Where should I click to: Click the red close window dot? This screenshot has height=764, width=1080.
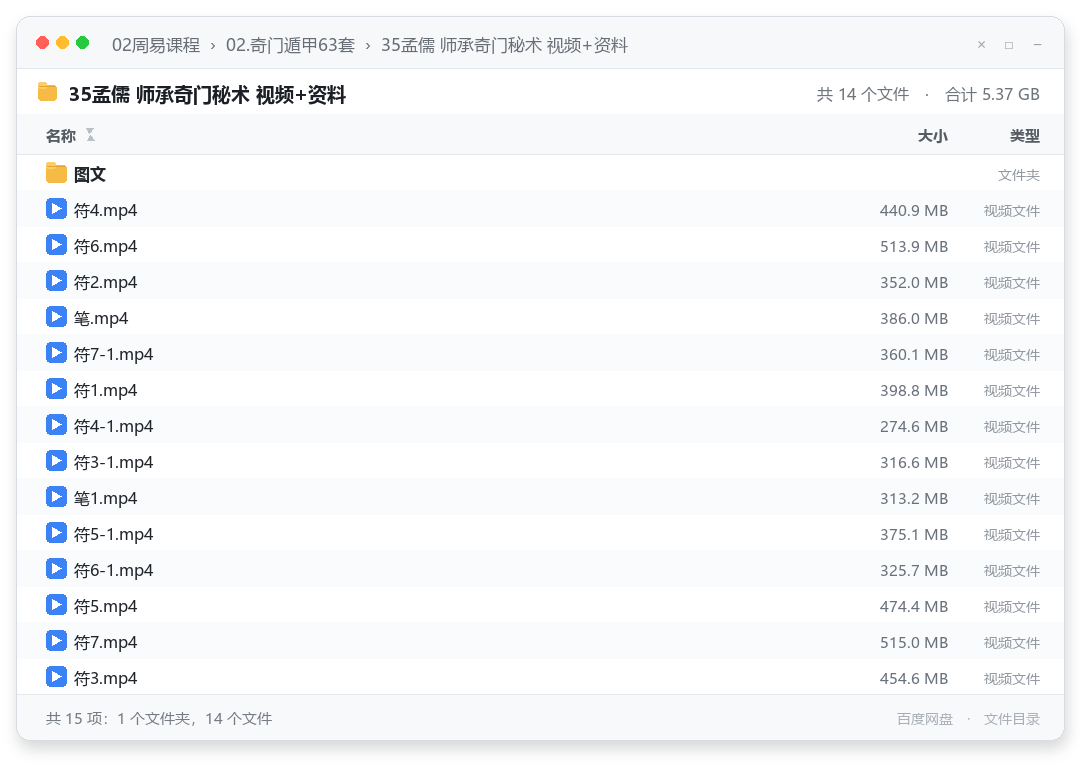[x=43, y=43]
